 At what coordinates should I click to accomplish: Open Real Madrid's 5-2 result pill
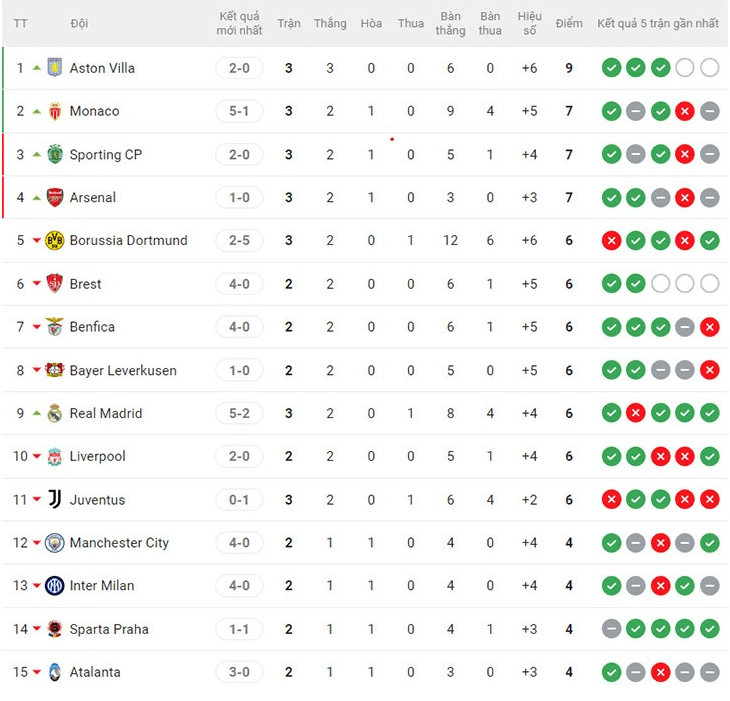point(239,413)
